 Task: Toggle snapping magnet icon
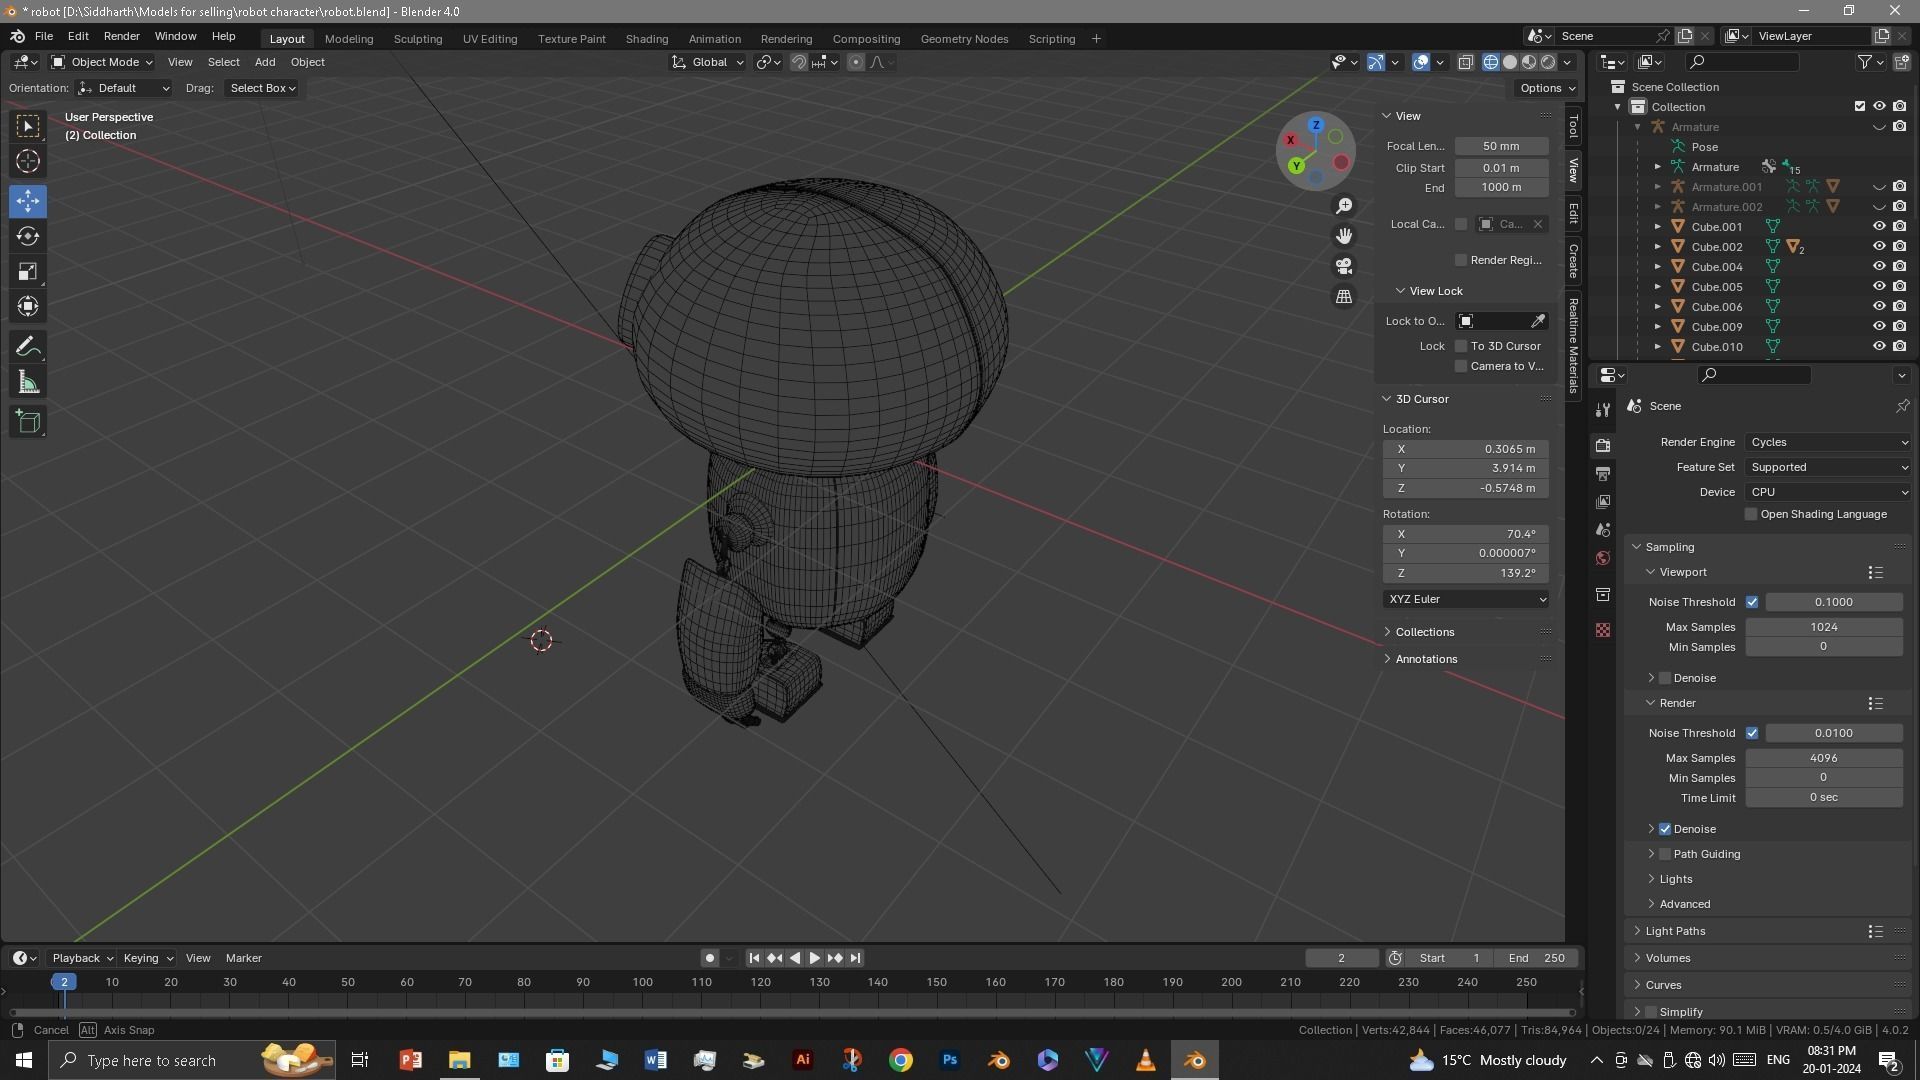799,62
